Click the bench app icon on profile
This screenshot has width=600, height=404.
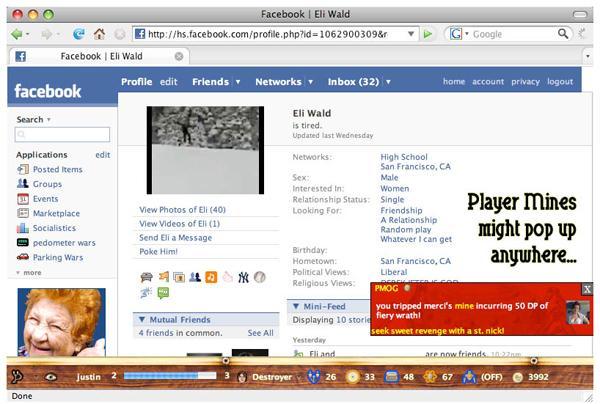147,277
